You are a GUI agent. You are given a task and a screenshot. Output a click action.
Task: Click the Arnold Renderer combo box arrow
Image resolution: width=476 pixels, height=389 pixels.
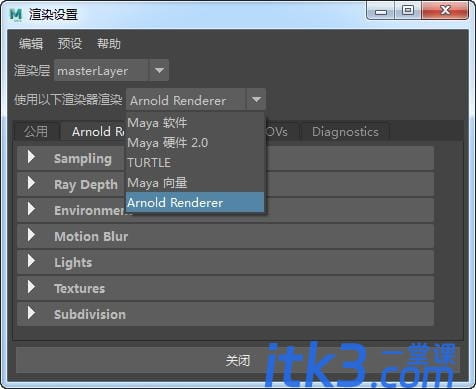coord(256,99)
